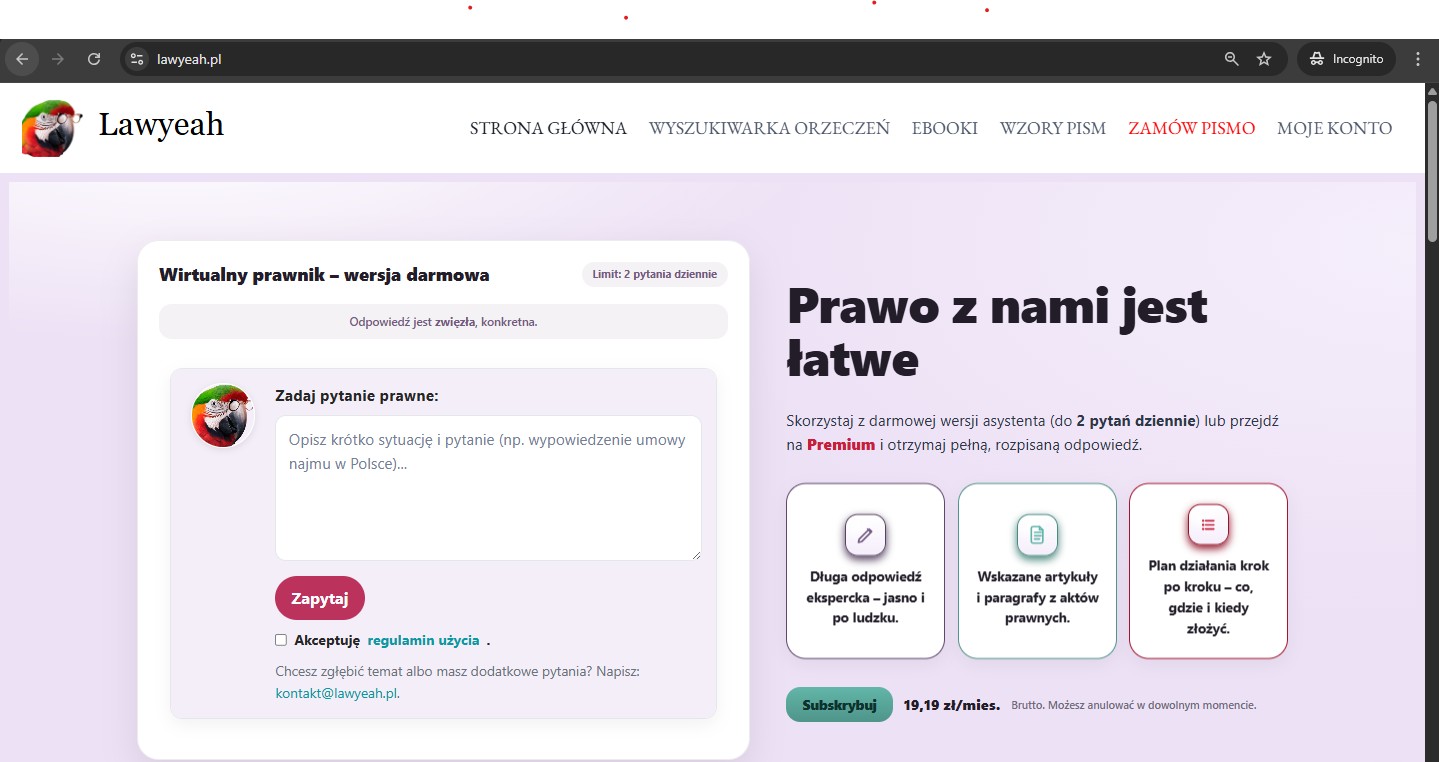The height and width of the screenshot is (762, 1439).
Task: Go to Zamów Pismo in navigation
Action: 1191,128
